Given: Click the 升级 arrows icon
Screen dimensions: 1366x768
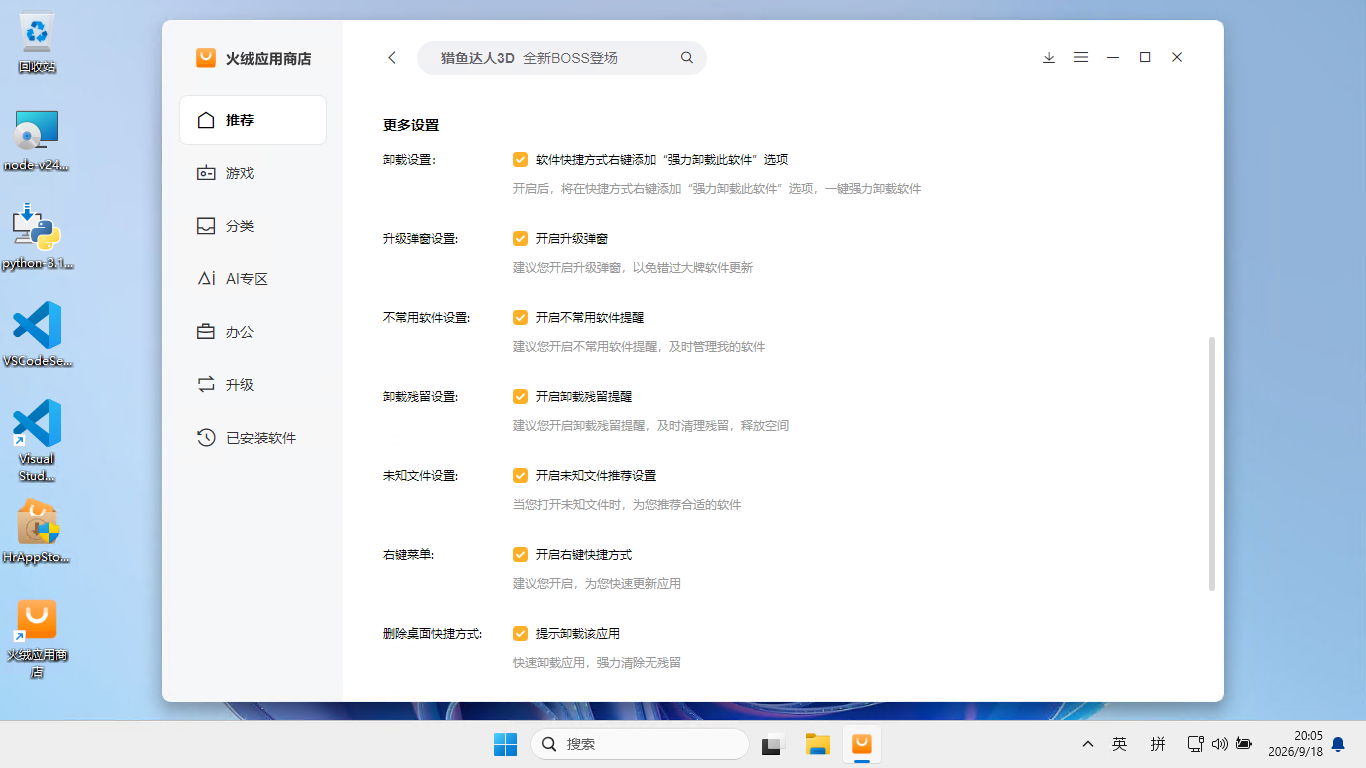Looking at the screenshot, I should (x=206, y=385).
